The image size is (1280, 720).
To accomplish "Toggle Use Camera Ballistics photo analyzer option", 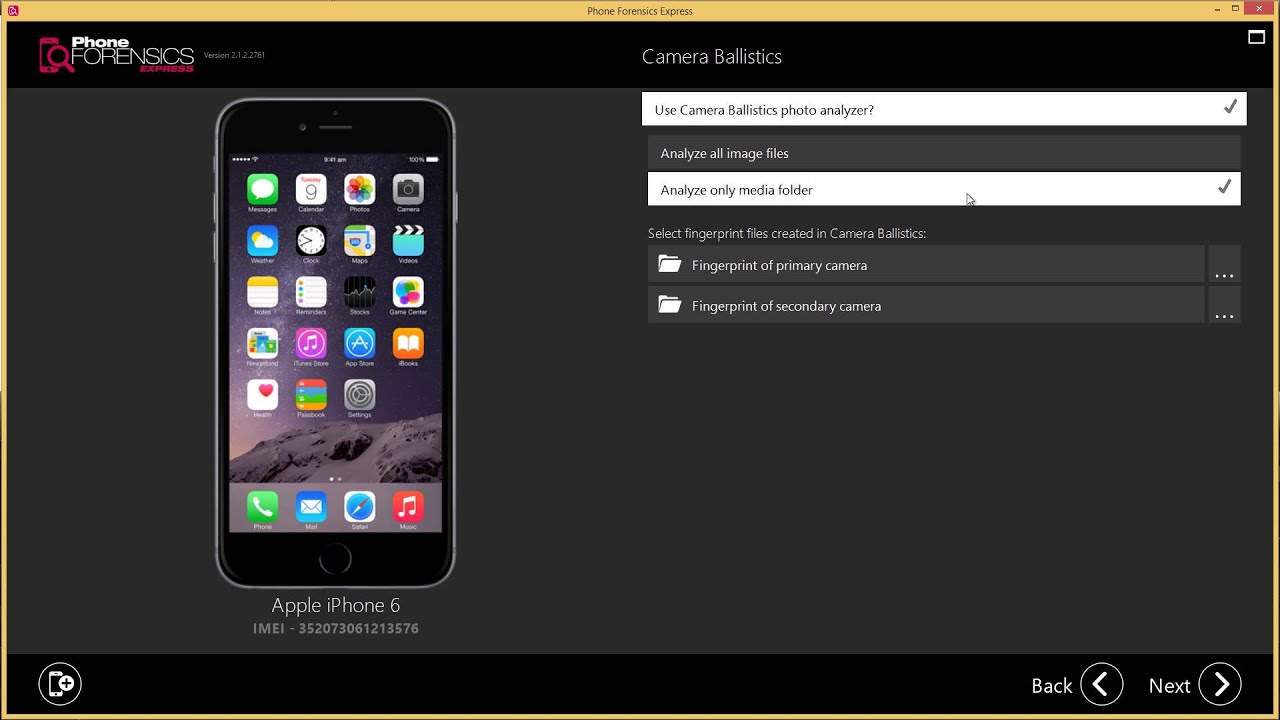I will click(x=944, y=109).
